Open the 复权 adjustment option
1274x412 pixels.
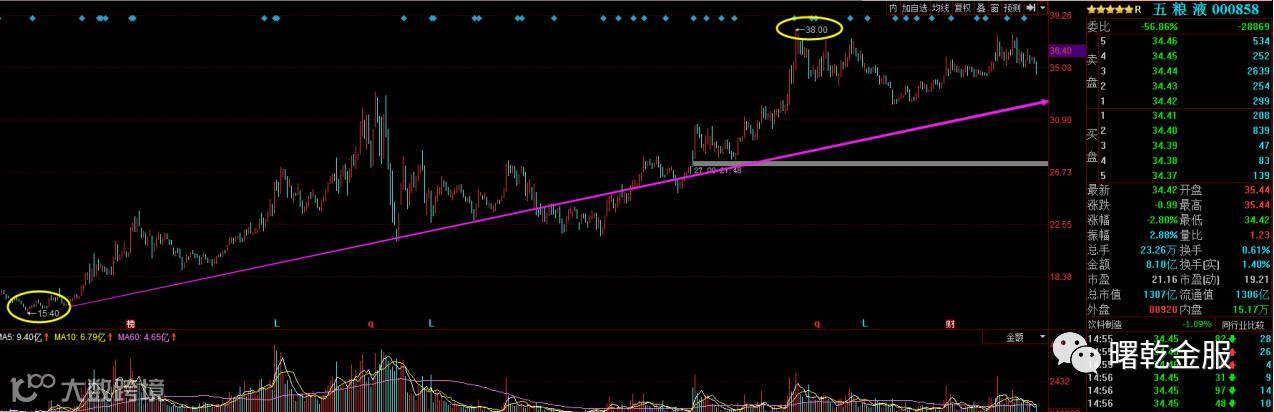[x=962, y=7]
